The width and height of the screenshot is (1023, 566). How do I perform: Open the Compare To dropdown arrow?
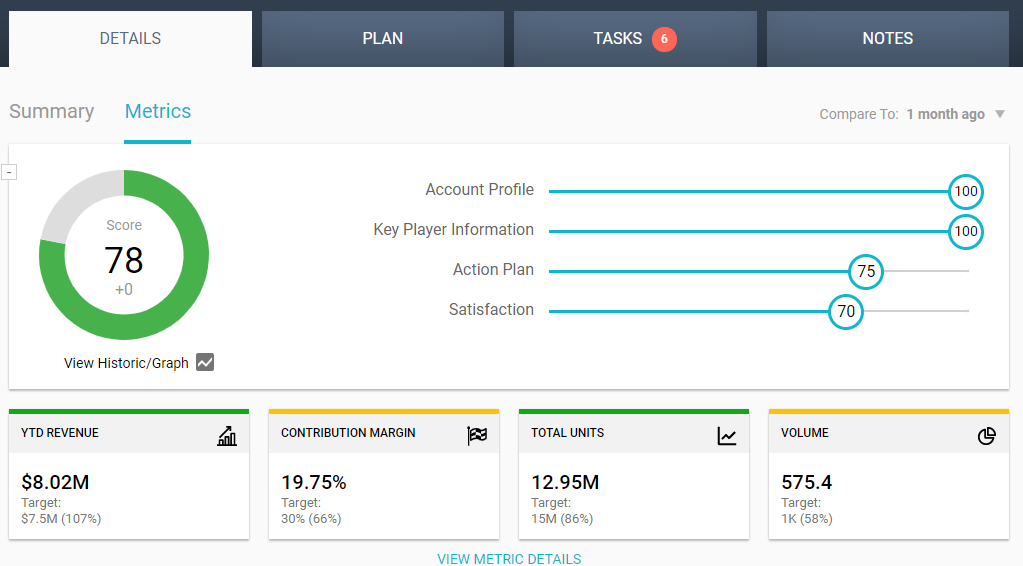click(999, 114)
